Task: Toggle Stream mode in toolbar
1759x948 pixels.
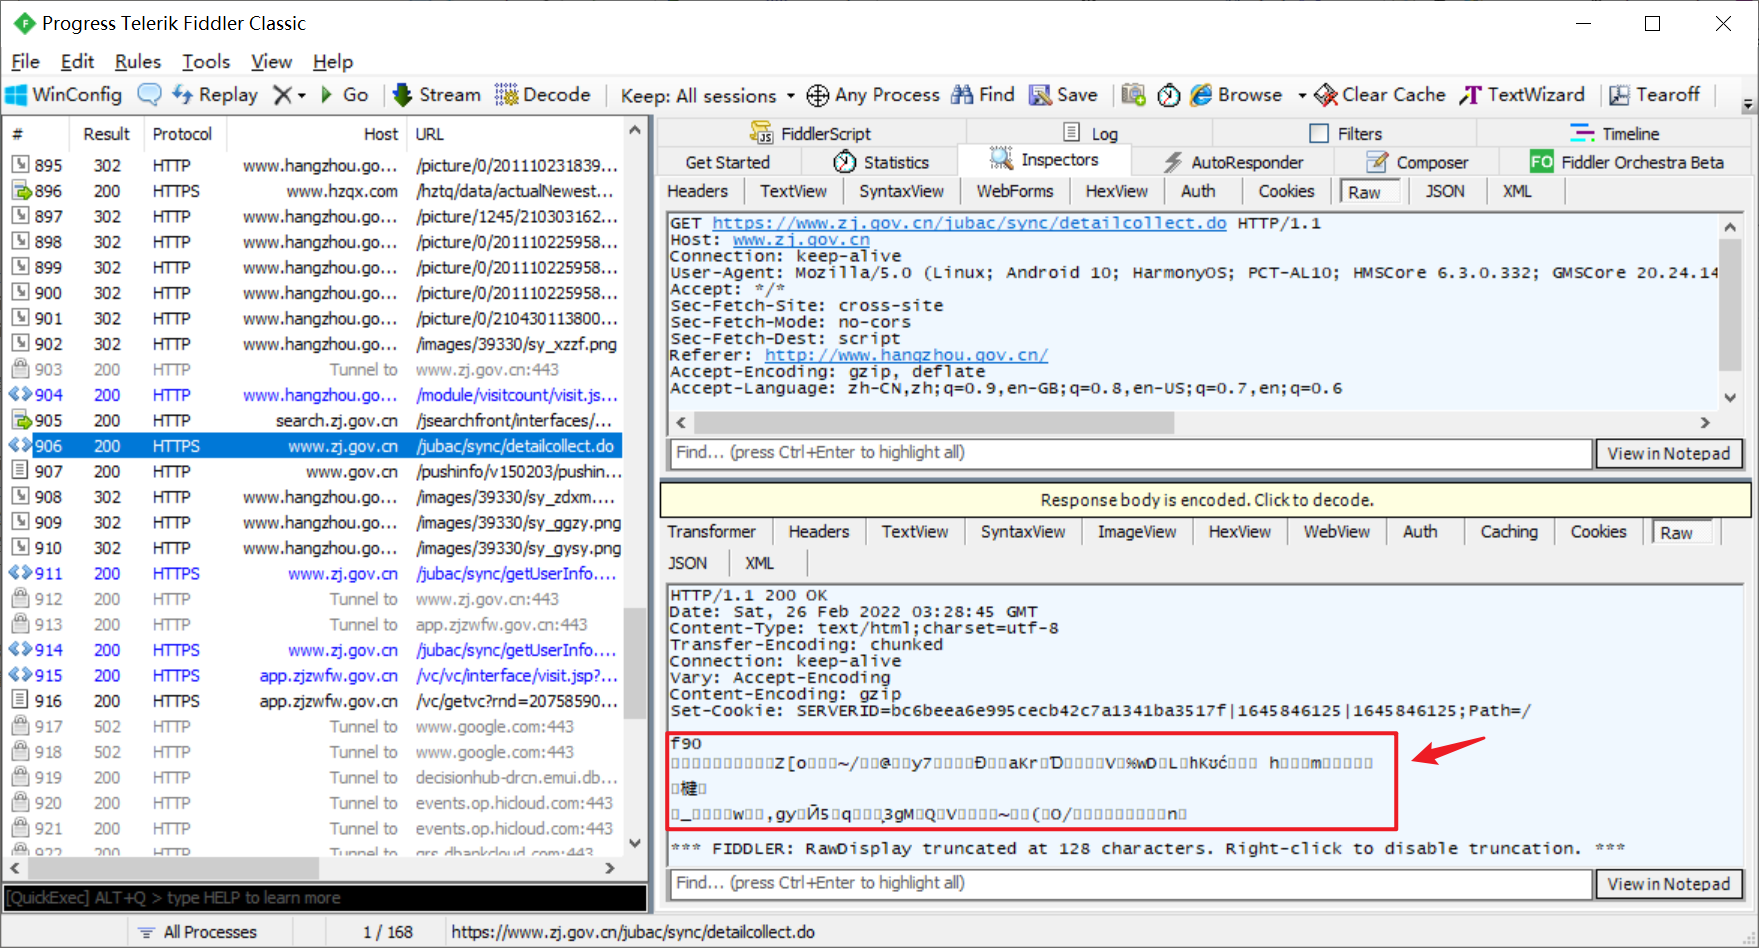Action: click(x=437, y=95)
